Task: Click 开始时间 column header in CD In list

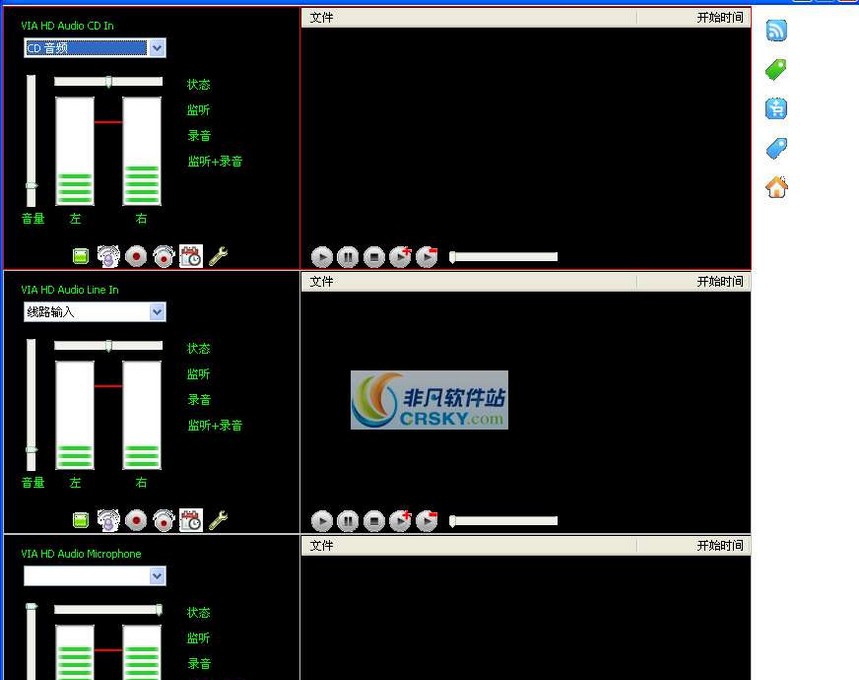Action: (x=694, y=18)
